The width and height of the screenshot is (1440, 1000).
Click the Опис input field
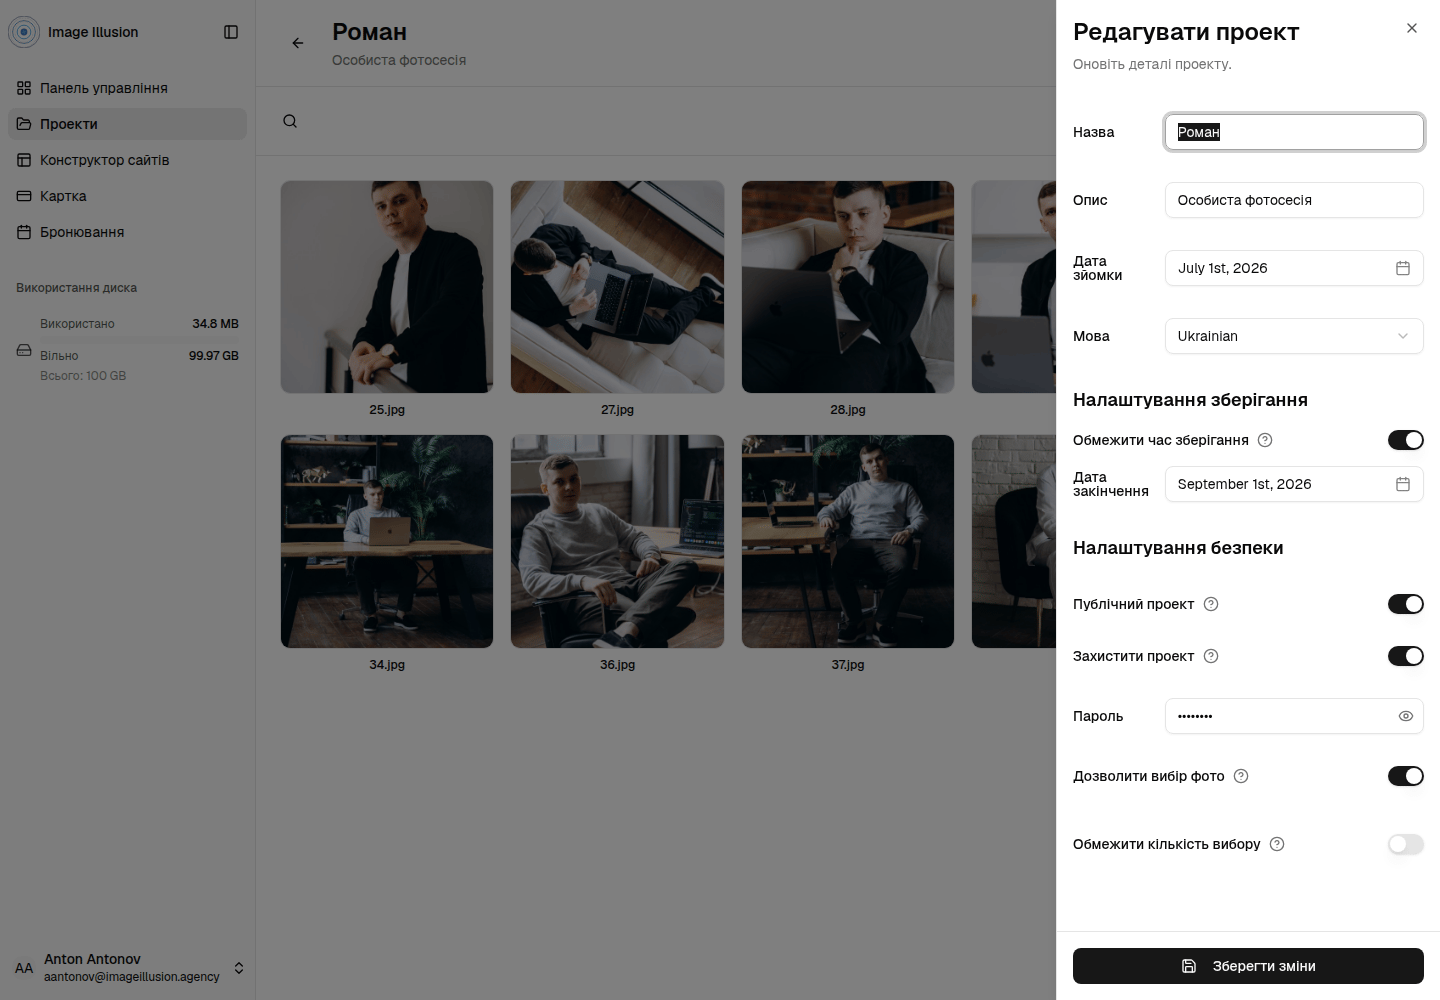tap(1294, 200)
